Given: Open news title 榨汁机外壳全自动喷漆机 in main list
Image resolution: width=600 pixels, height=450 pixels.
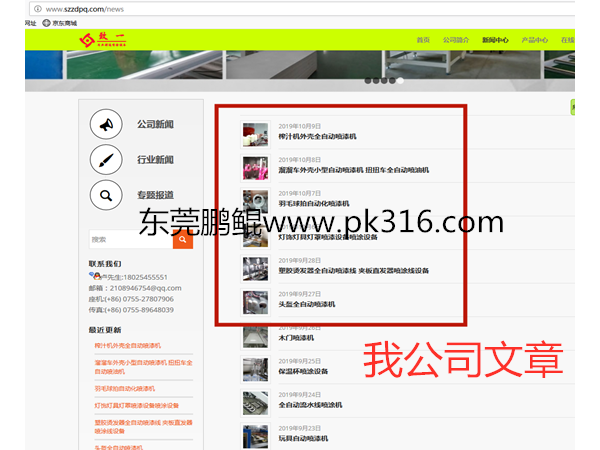Looking at the screenshot, I should [x=317, y=136].
